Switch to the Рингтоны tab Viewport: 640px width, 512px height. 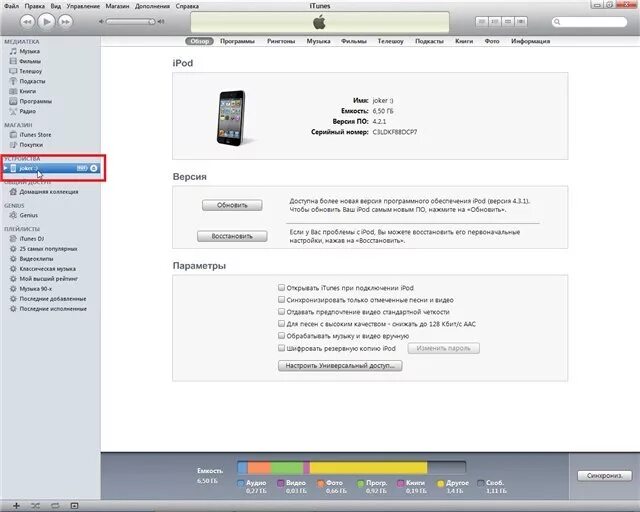(x=281, y=41)
